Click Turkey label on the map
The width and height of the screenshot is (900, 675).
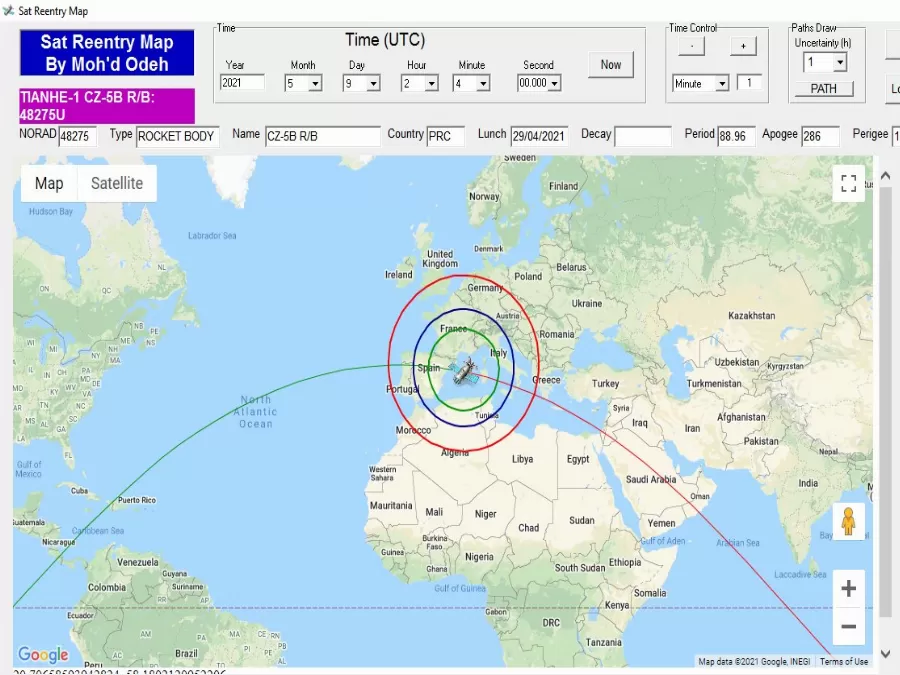pyautogui.click(x=606, y=383)
